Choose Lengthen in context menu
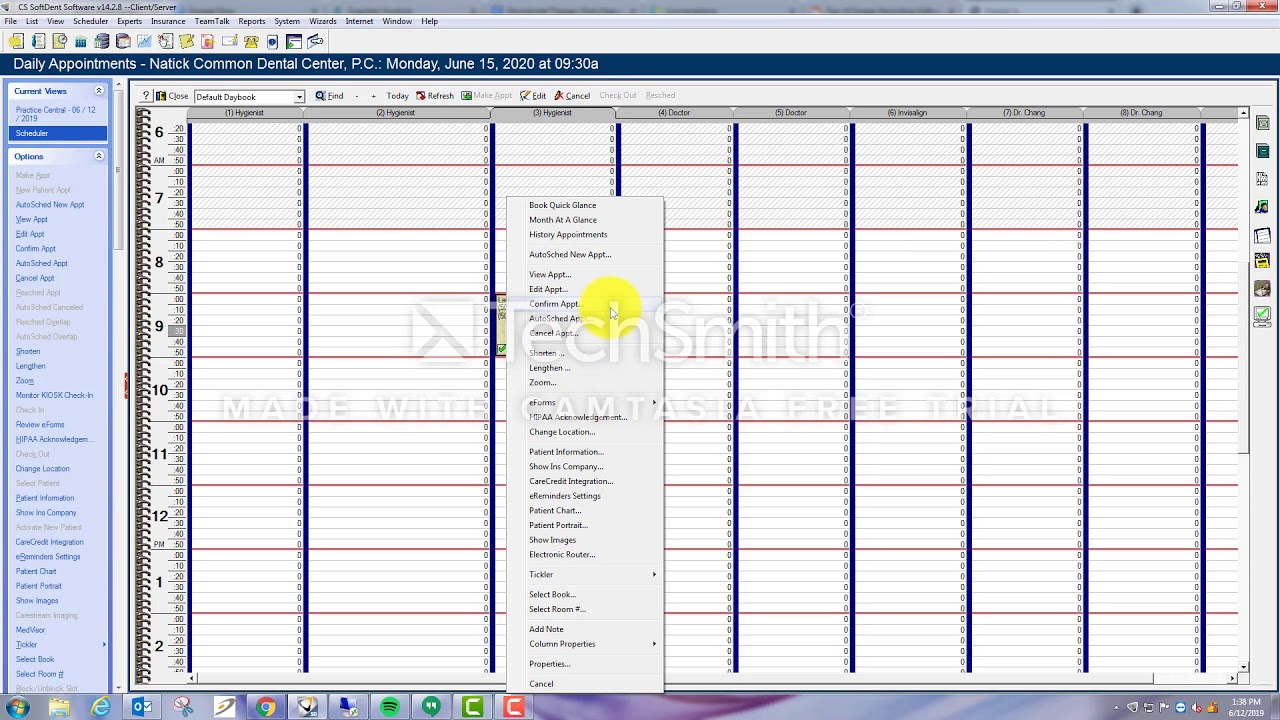This screenshot has width=1280, height=720. click(x=549, y=368)
